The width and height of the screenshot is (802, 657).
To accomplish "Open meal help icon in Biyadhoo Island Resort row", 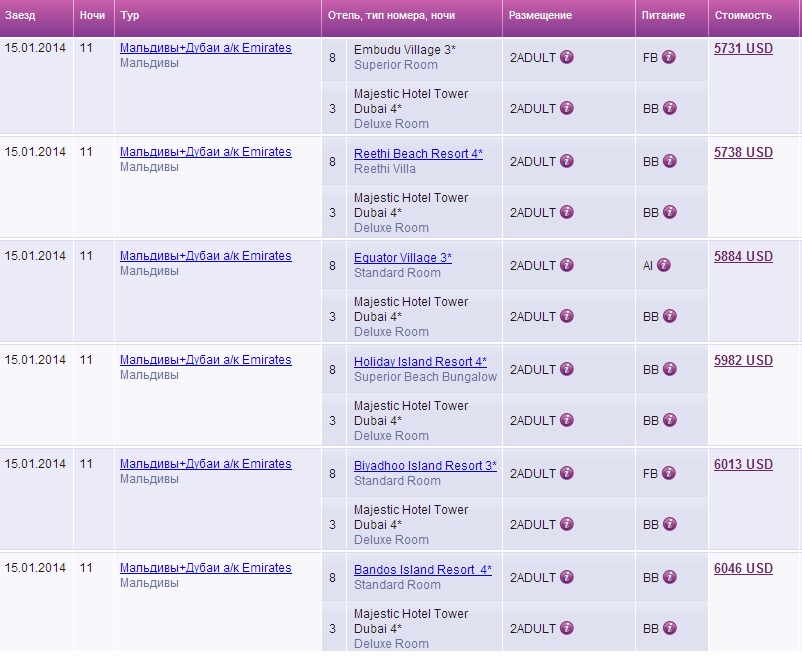I will [x=669, y=473].
